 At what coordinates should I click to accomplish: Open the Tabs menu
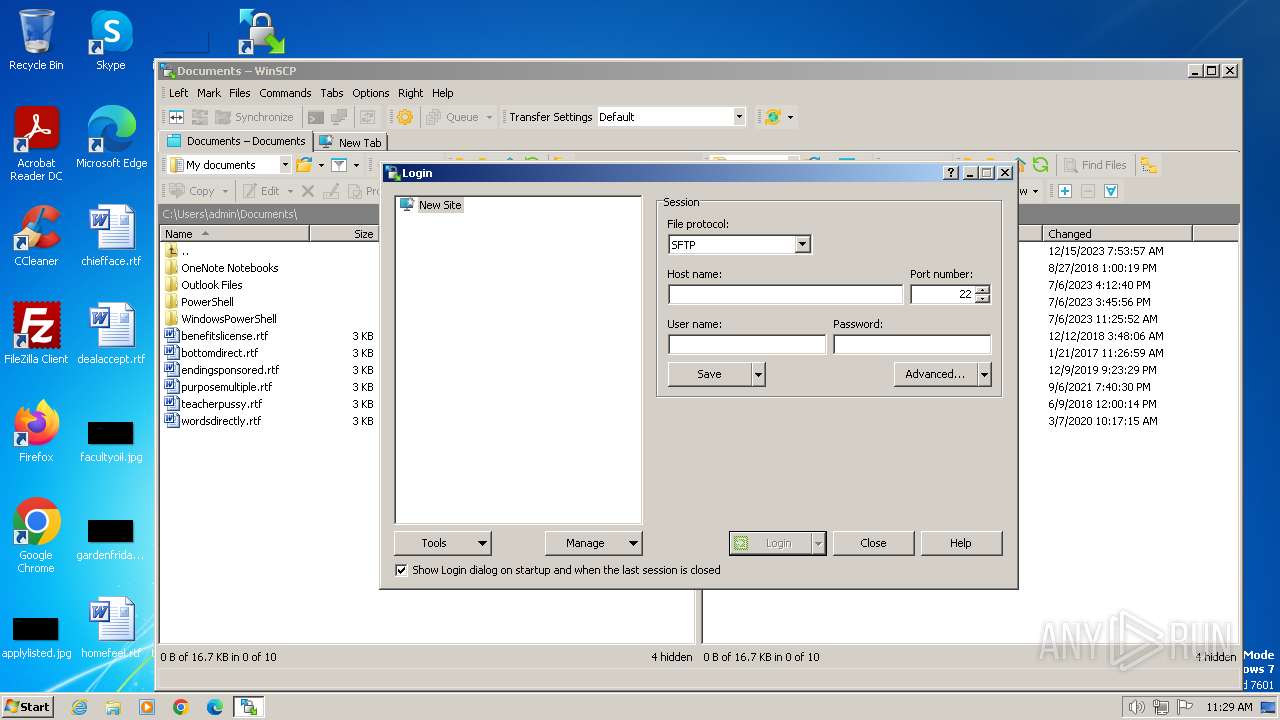click(x=332, y=93)
